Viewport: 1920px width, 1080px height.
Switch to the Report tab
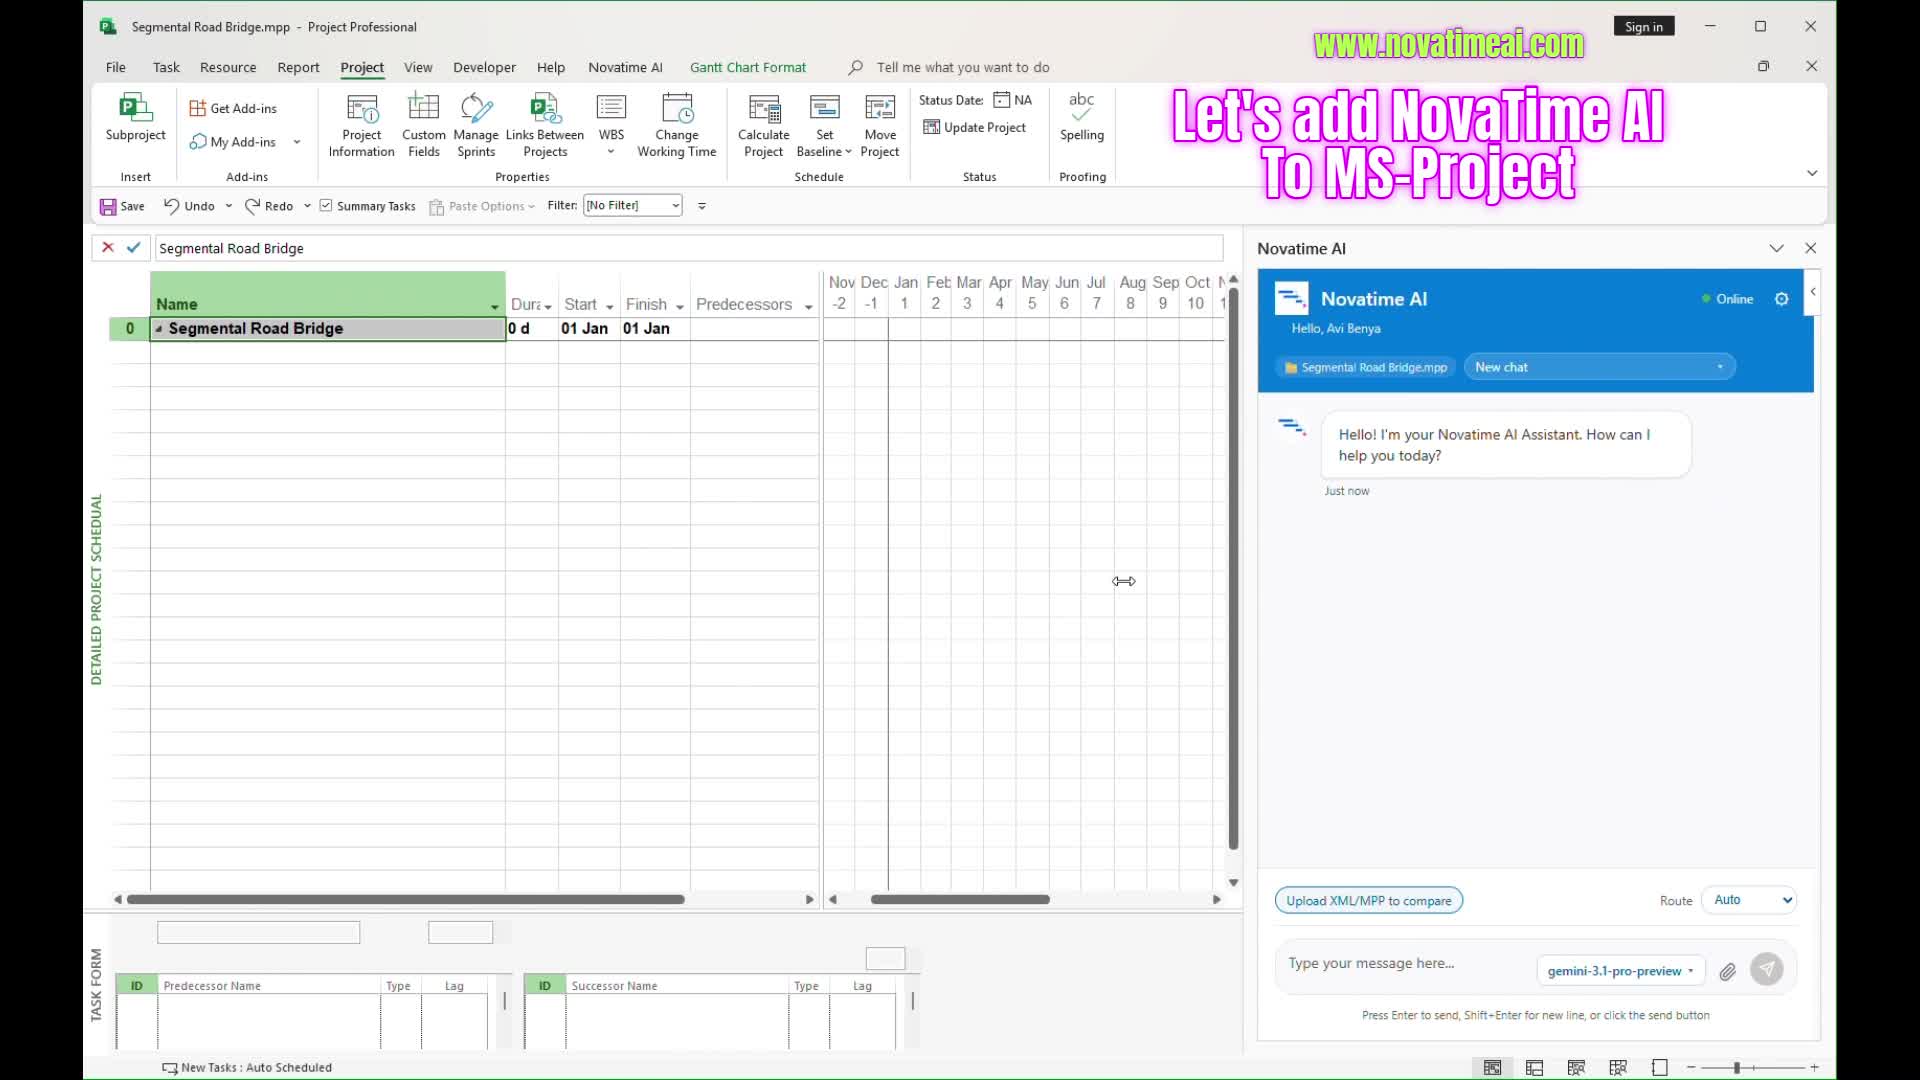pyautogui.click(x=298, y=67)
